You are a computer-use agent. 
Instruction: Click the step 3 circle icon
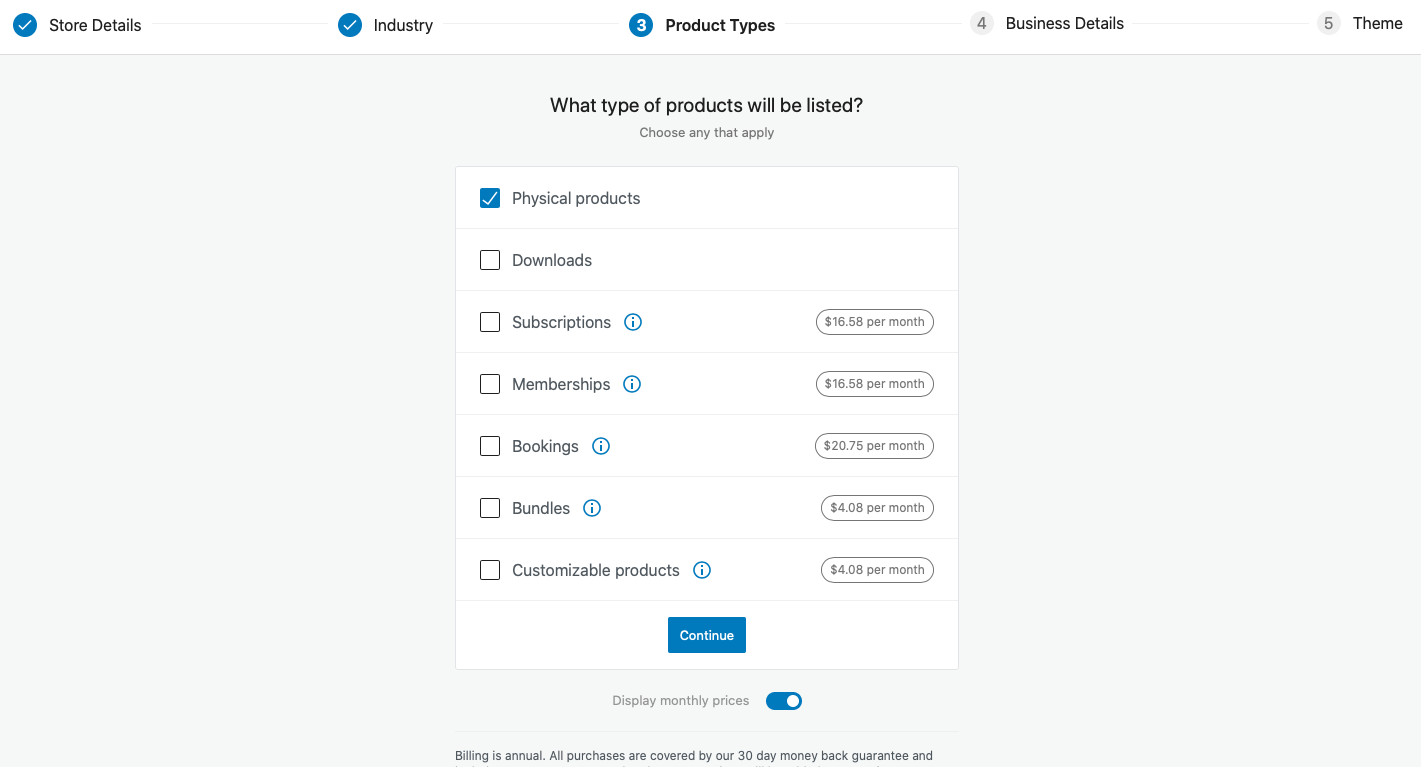[x=641, y=25]
